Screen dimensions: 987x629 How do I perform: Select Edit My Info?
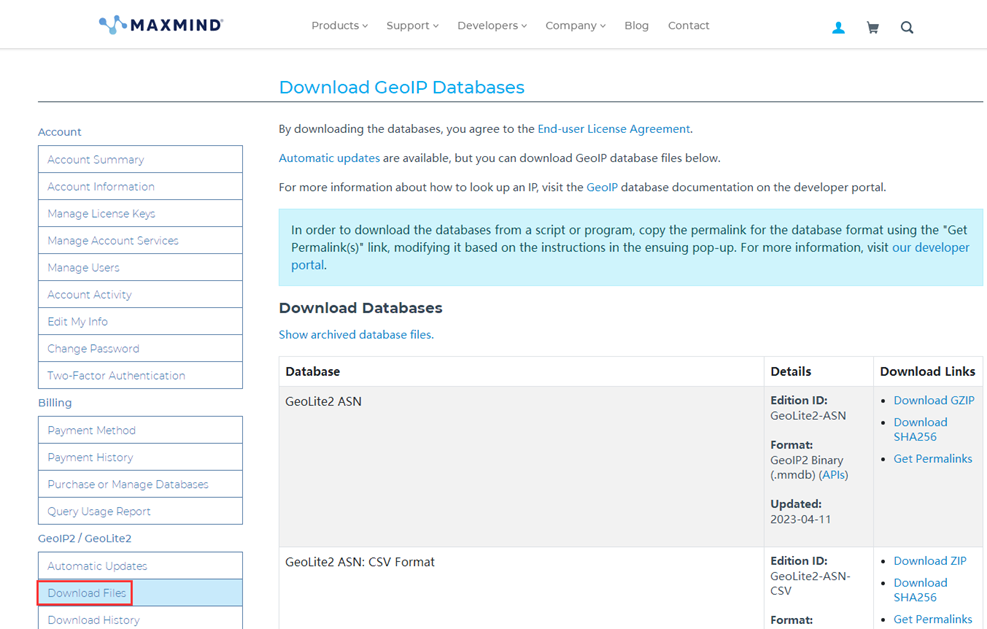point(140,322)
